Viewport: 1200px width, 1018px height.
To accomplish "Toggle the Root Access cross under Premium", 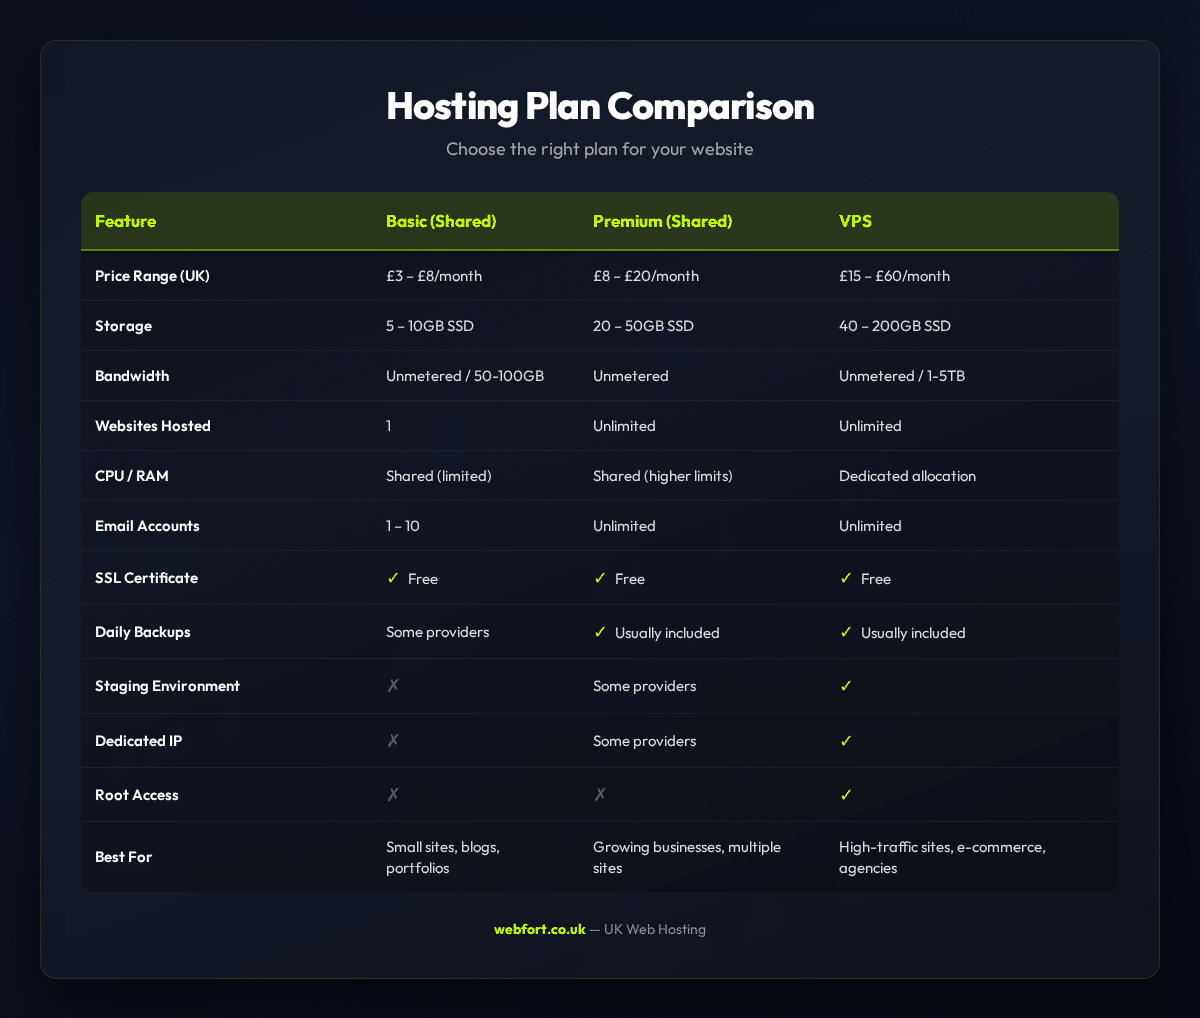I will [600, 794].
